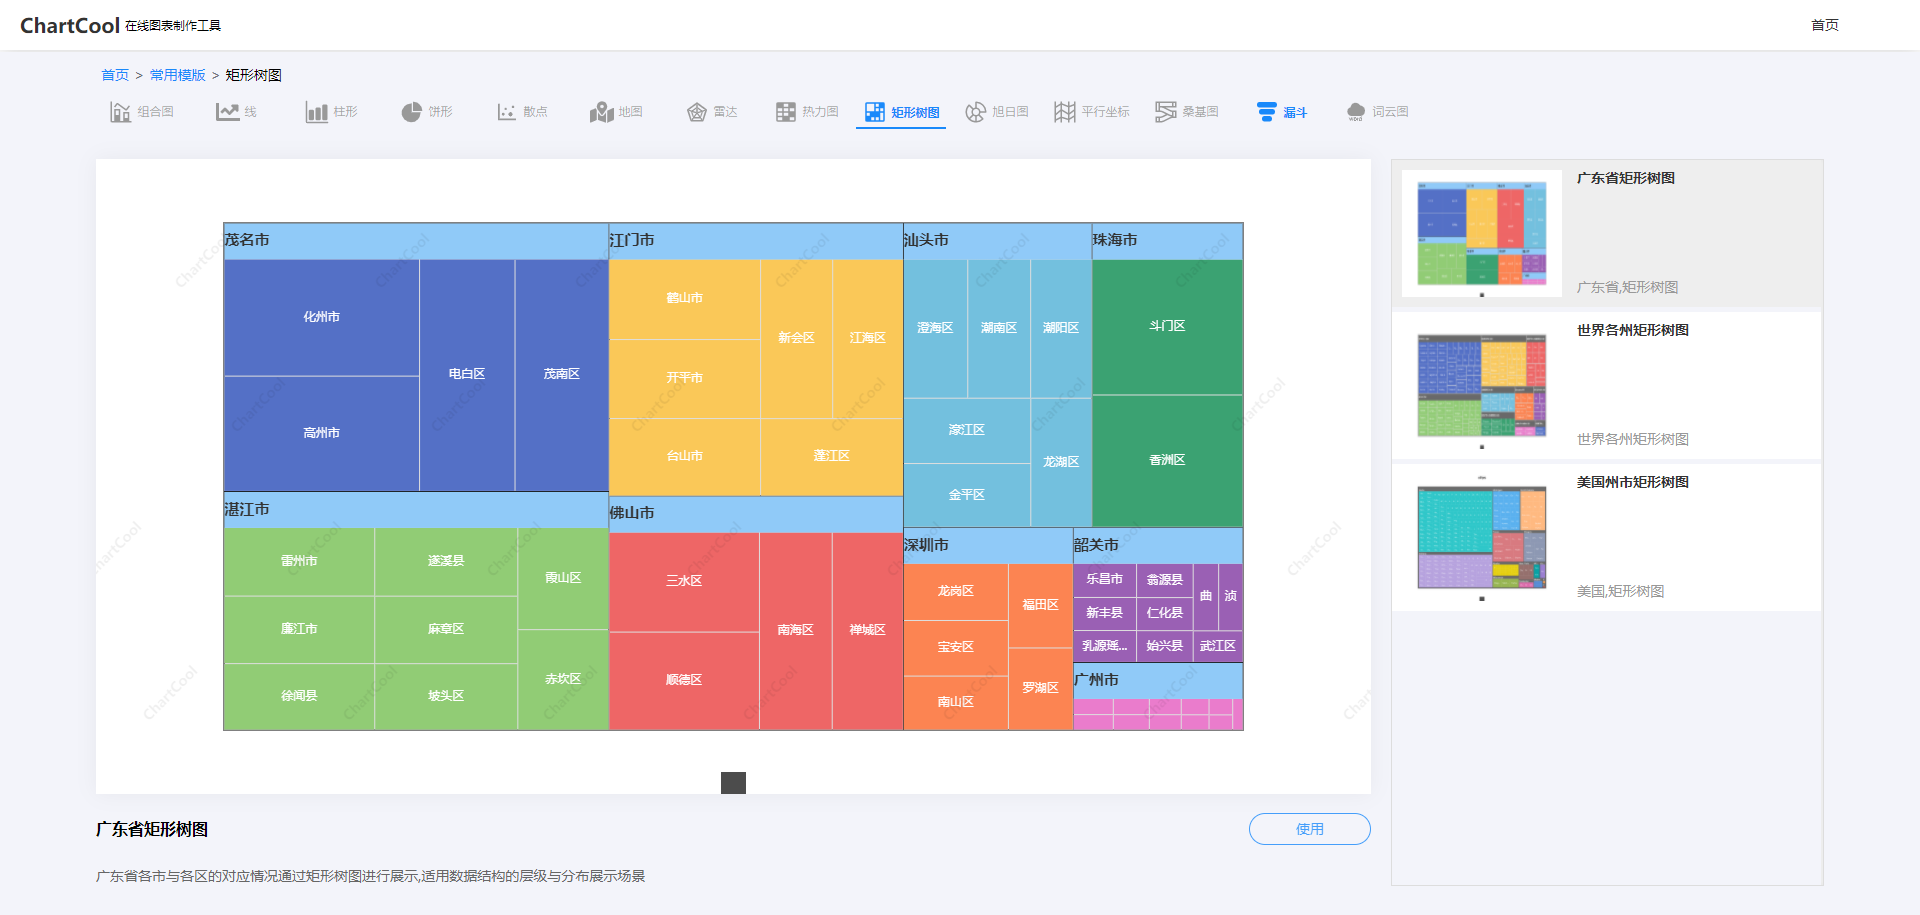Select the 澄海区 treemap block
Screen dimensions: 1920x915
(x=935, y=328)
